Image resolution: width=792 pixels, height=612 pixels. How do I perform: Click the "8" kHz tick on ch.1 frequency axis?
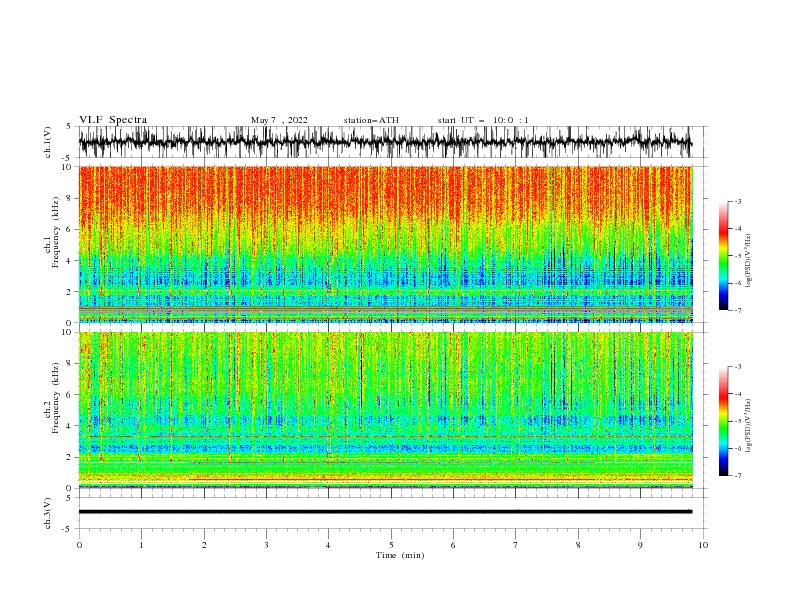69,198
